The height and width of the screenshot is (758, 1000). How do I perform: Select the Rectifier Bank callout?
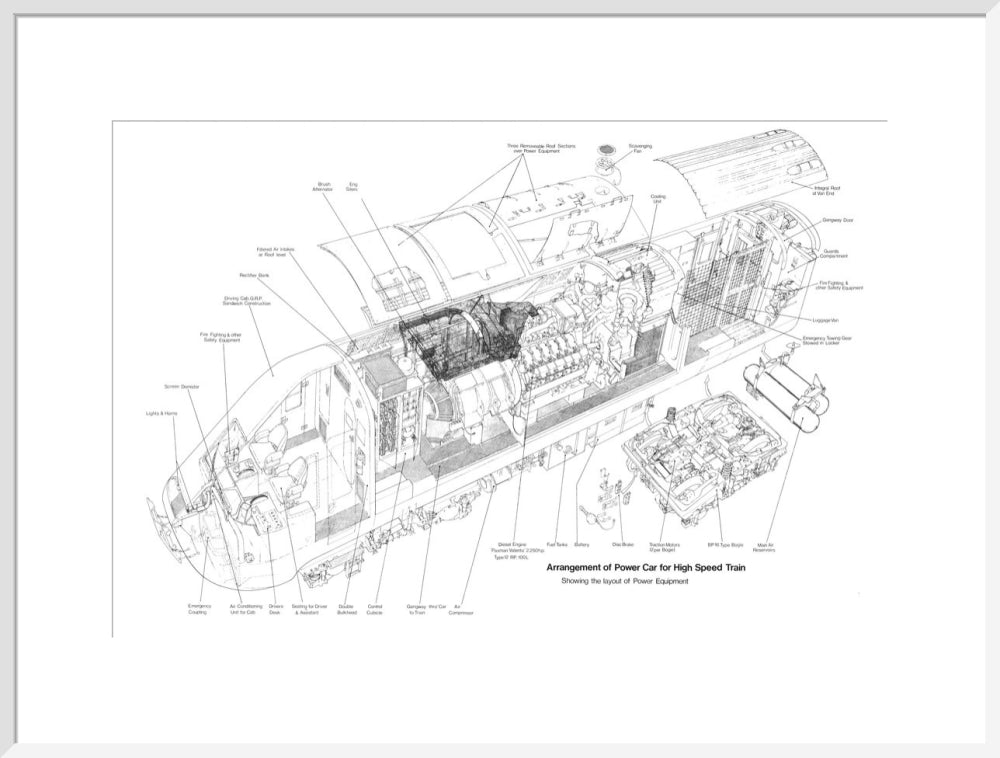pyautogui.click(x=255, y=274)
